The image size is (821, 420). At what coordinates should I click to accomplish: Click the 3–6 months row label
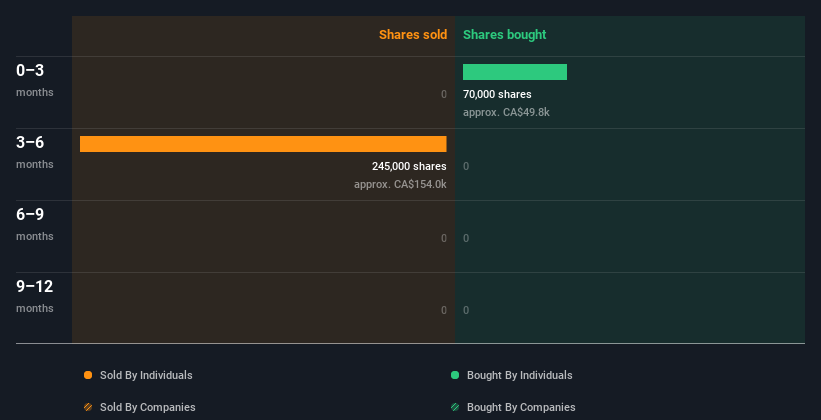tap(35, 152)
